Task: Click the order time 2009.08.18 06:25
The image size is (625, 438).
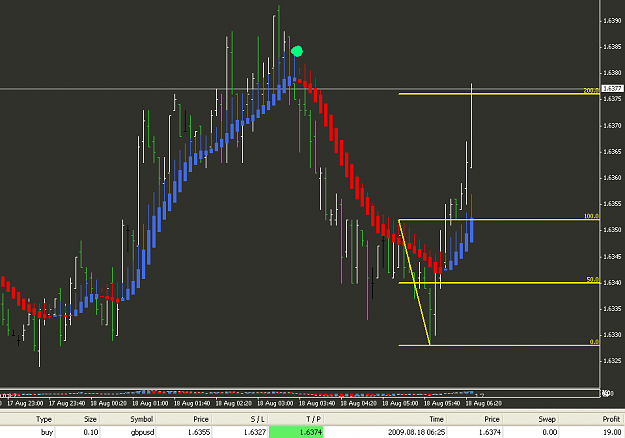Action: [416, 432]
